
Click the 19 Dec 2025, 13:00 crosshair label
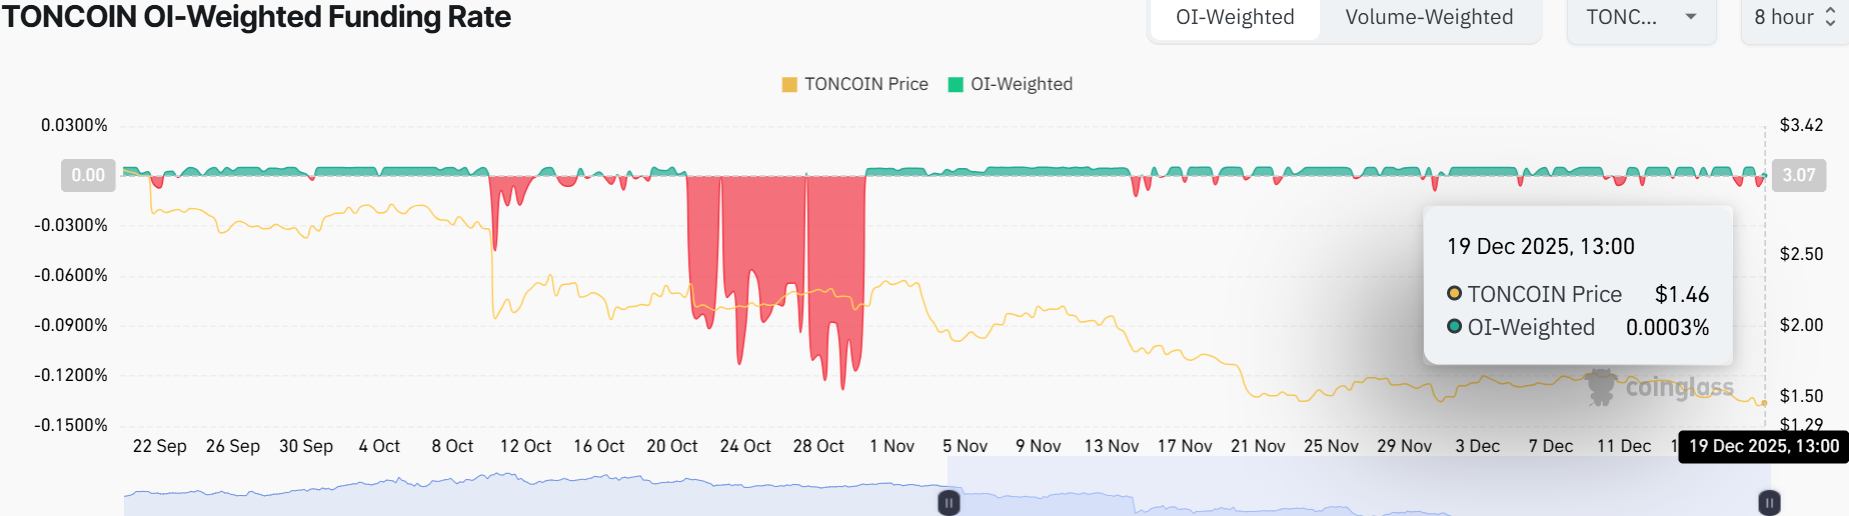click(1763, 446)
